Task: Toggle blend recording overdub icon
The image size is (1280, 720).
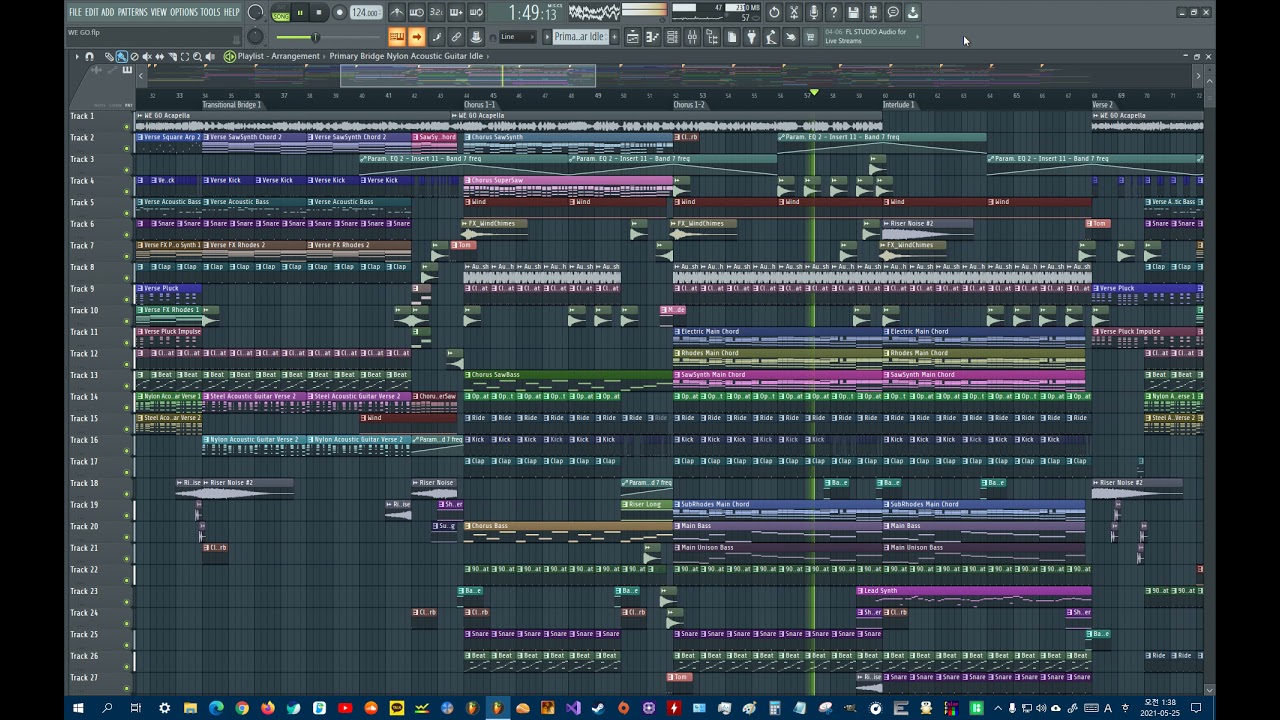Action: pyautogui.click(x=455, y=13)
